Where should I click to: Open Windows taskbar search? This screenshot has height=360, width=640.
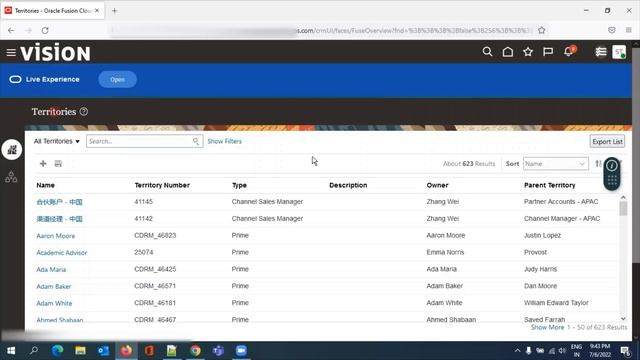34,351
